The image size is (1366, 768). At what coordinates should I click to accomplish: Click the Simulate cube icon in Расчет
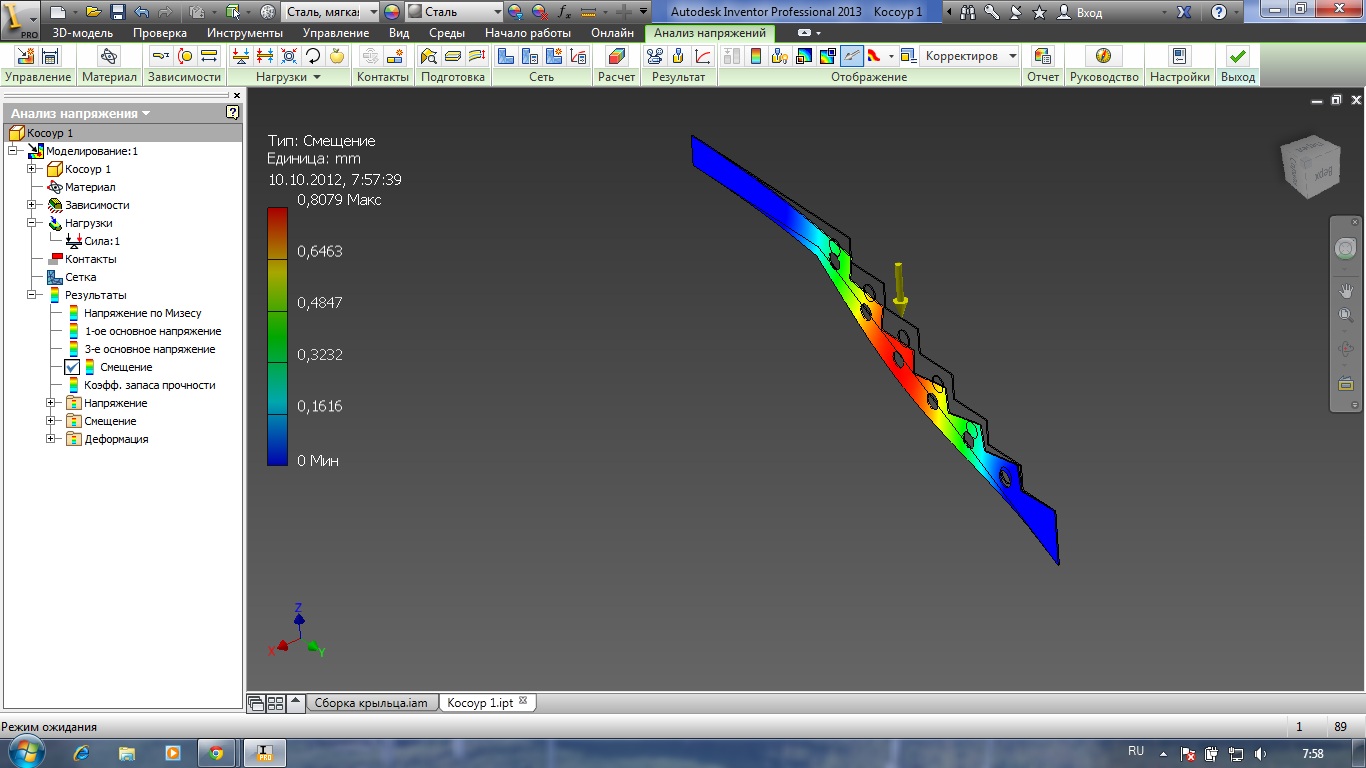coord(617,56)
